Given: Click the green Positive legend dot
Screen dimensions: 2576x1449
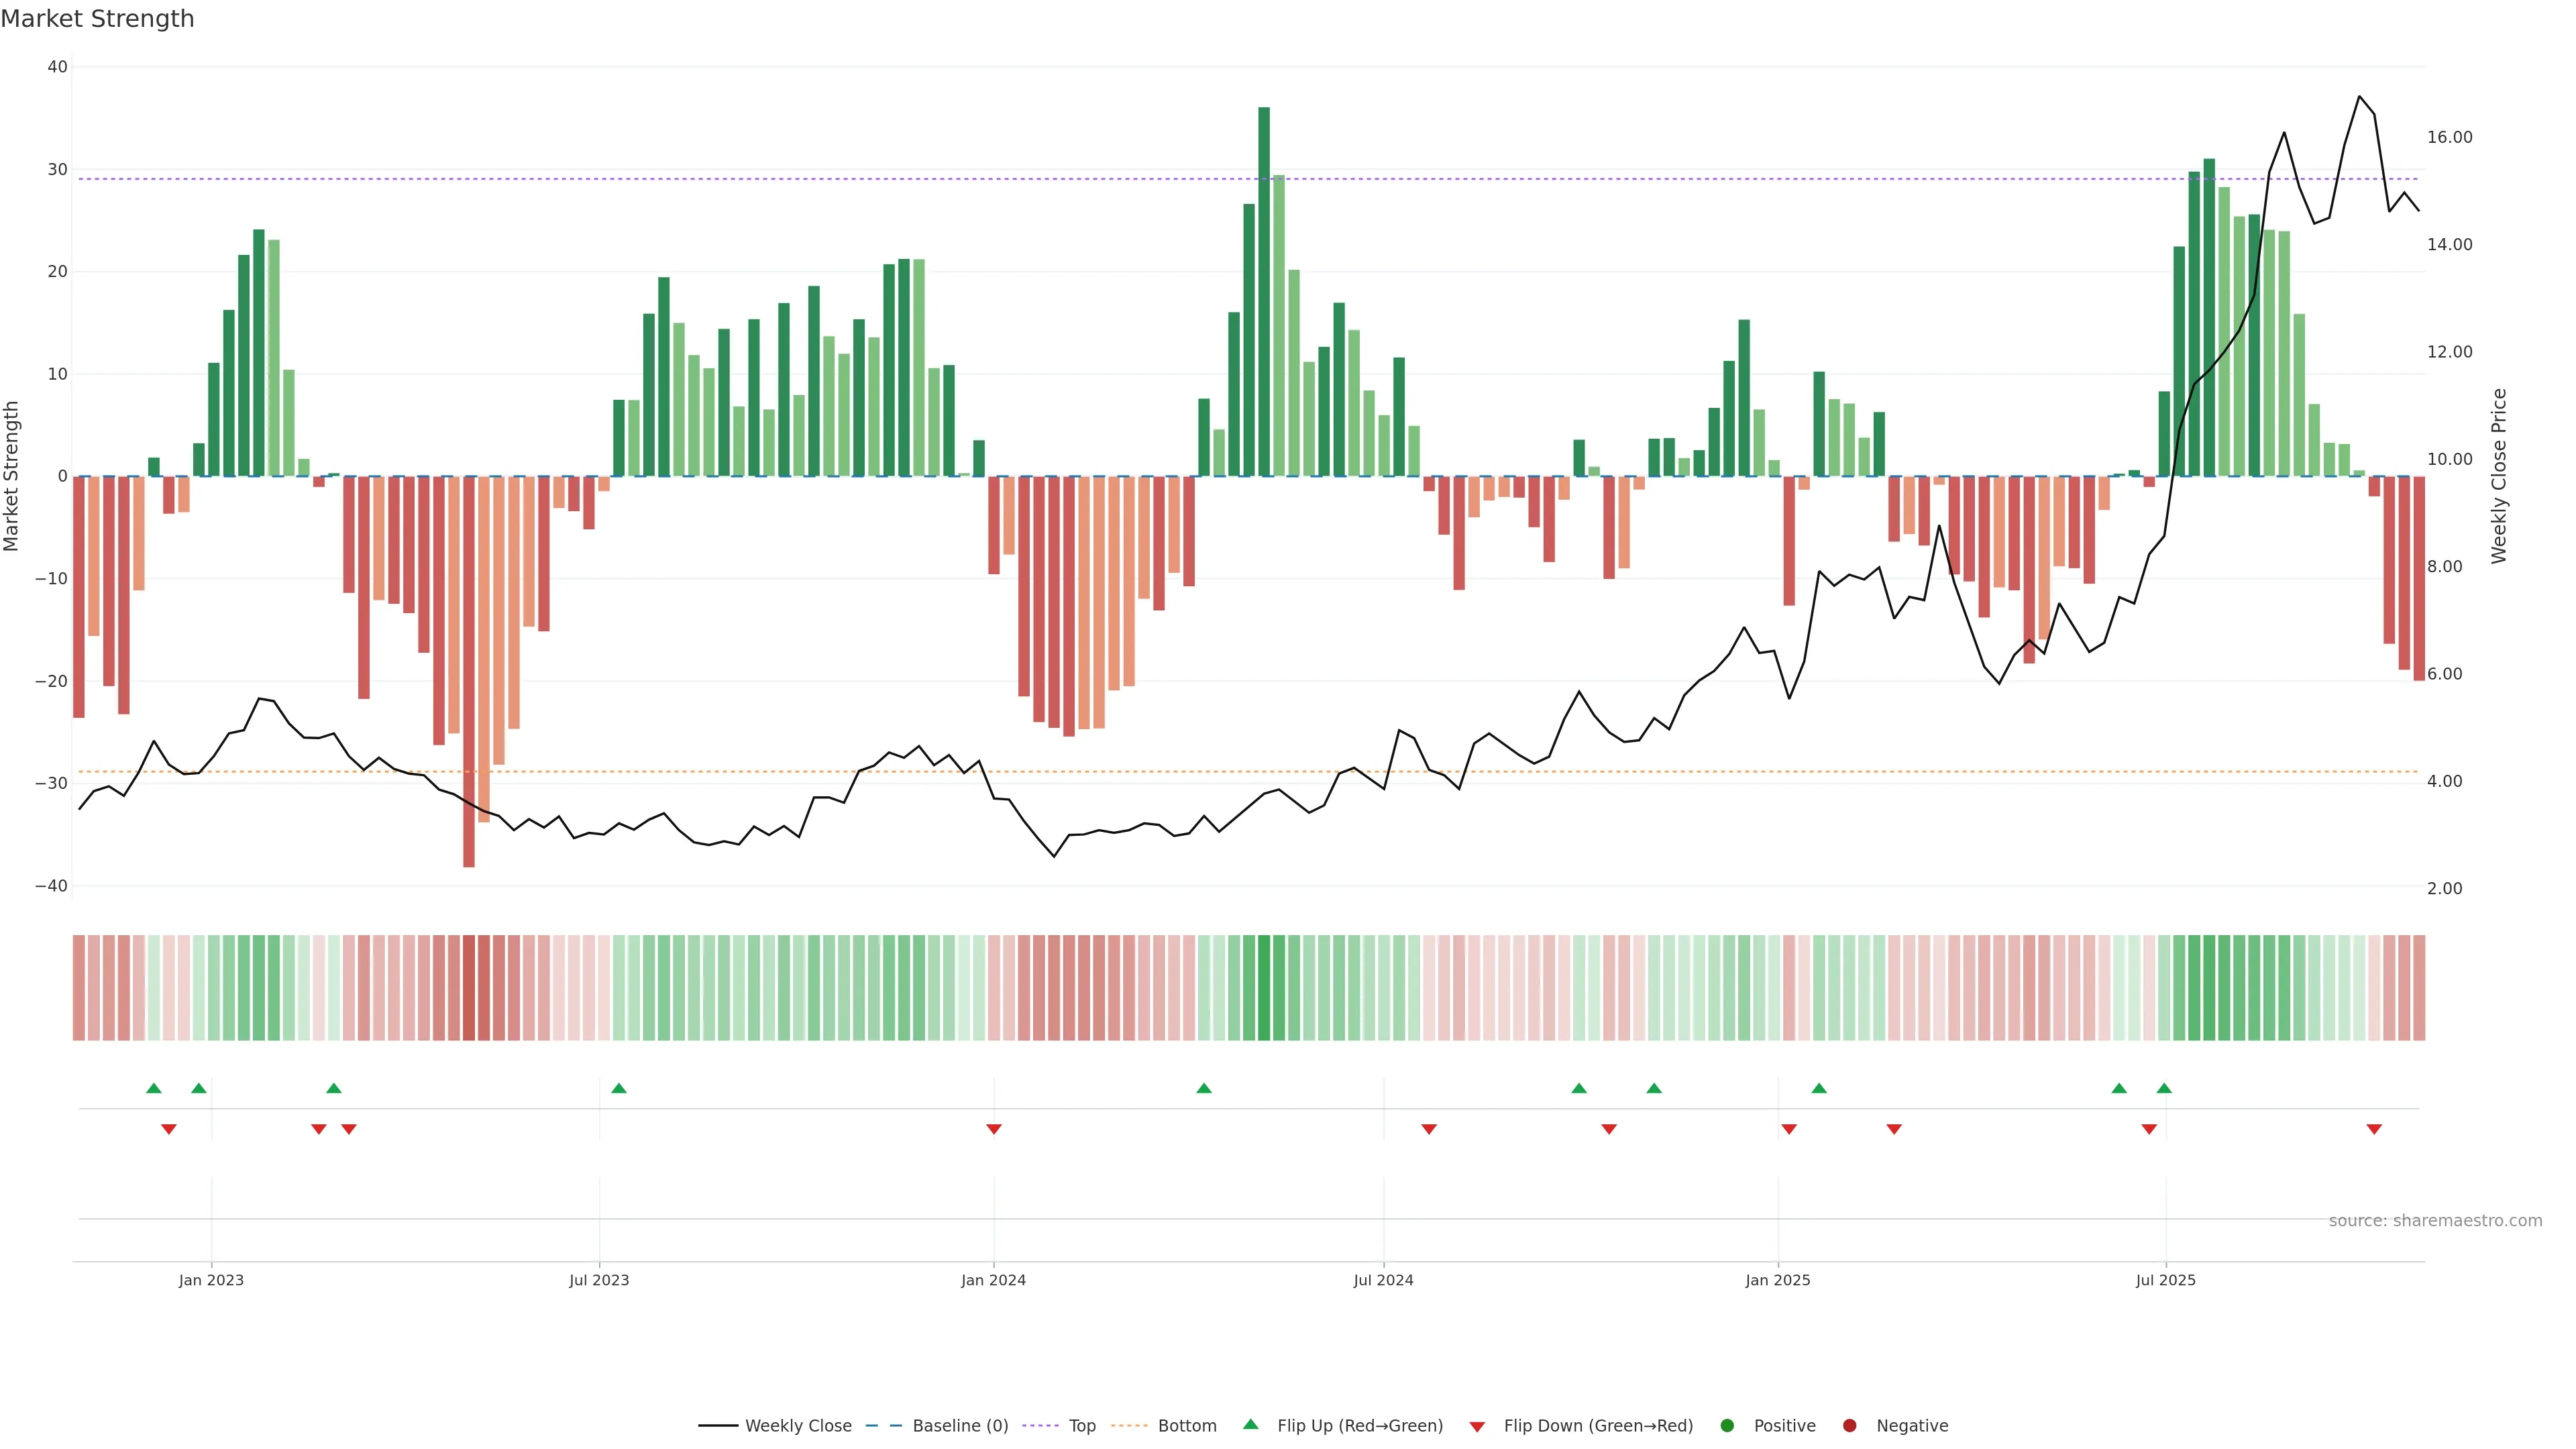Looking at the screenshot, I should 1727,1425.
